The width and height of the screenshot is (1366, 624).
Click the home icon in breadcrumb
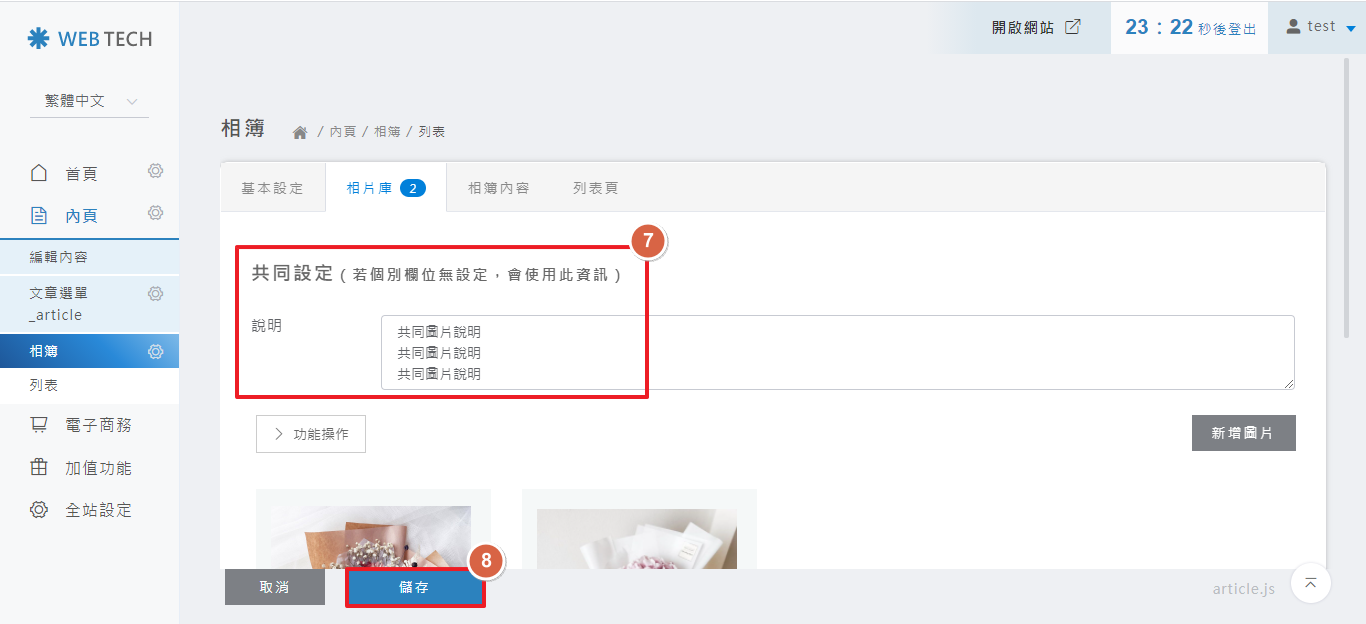(299, 132)
